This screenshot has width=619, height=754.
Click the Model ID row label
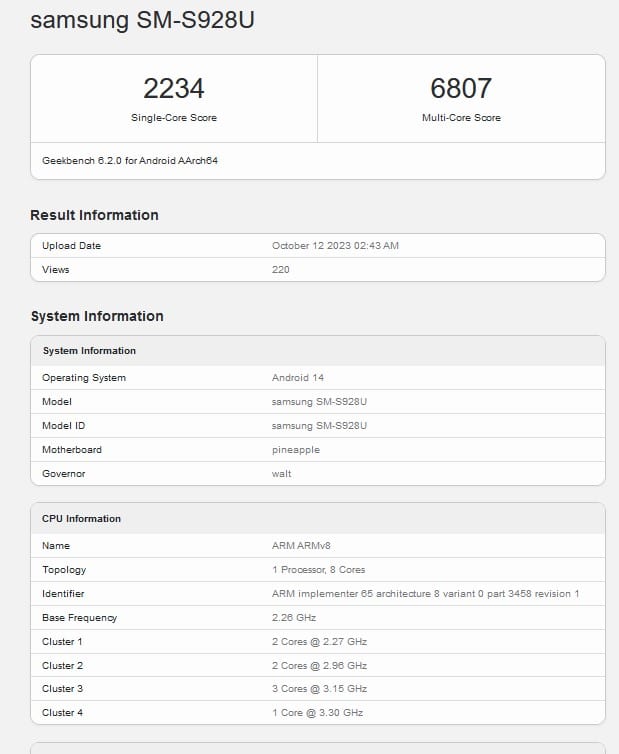[63, 426]
